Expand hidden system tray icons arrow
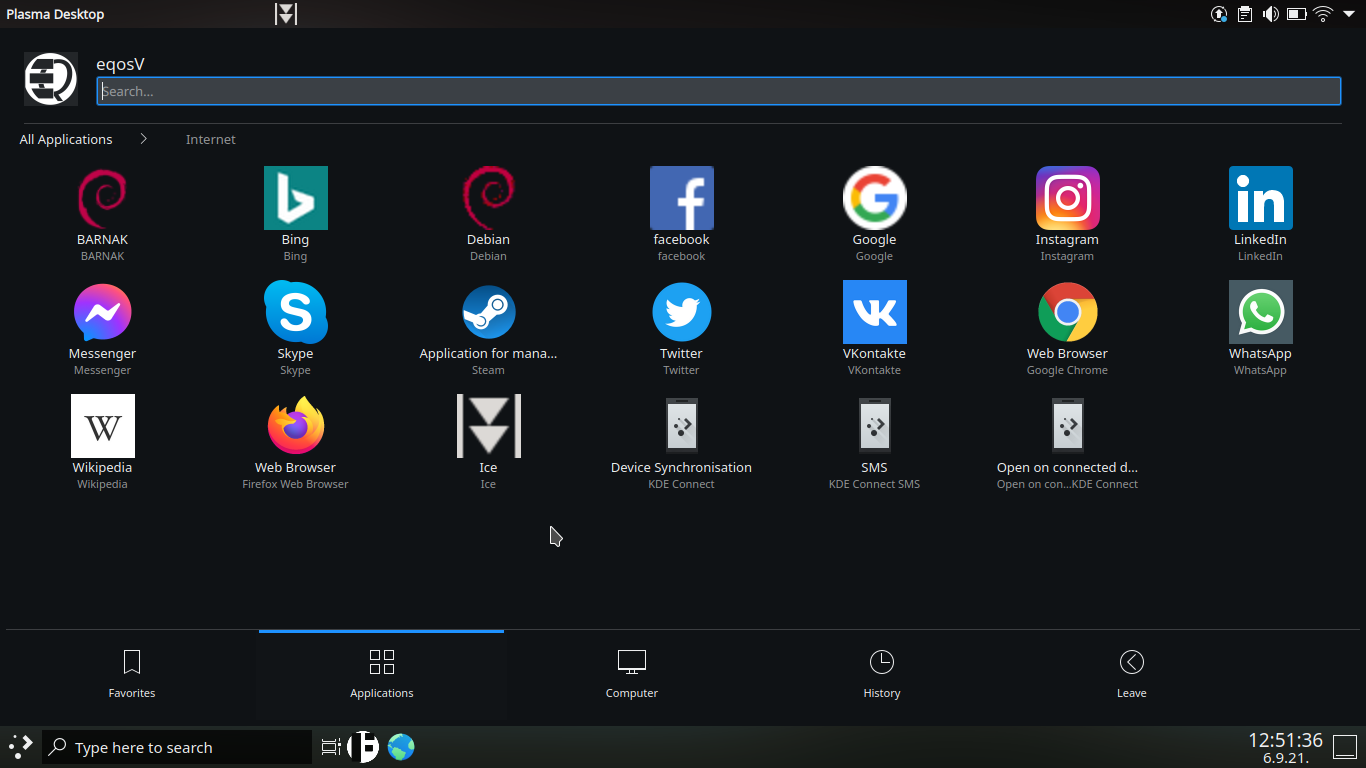The width and height of the screenshot is (1366, 768). point(1349,14)
